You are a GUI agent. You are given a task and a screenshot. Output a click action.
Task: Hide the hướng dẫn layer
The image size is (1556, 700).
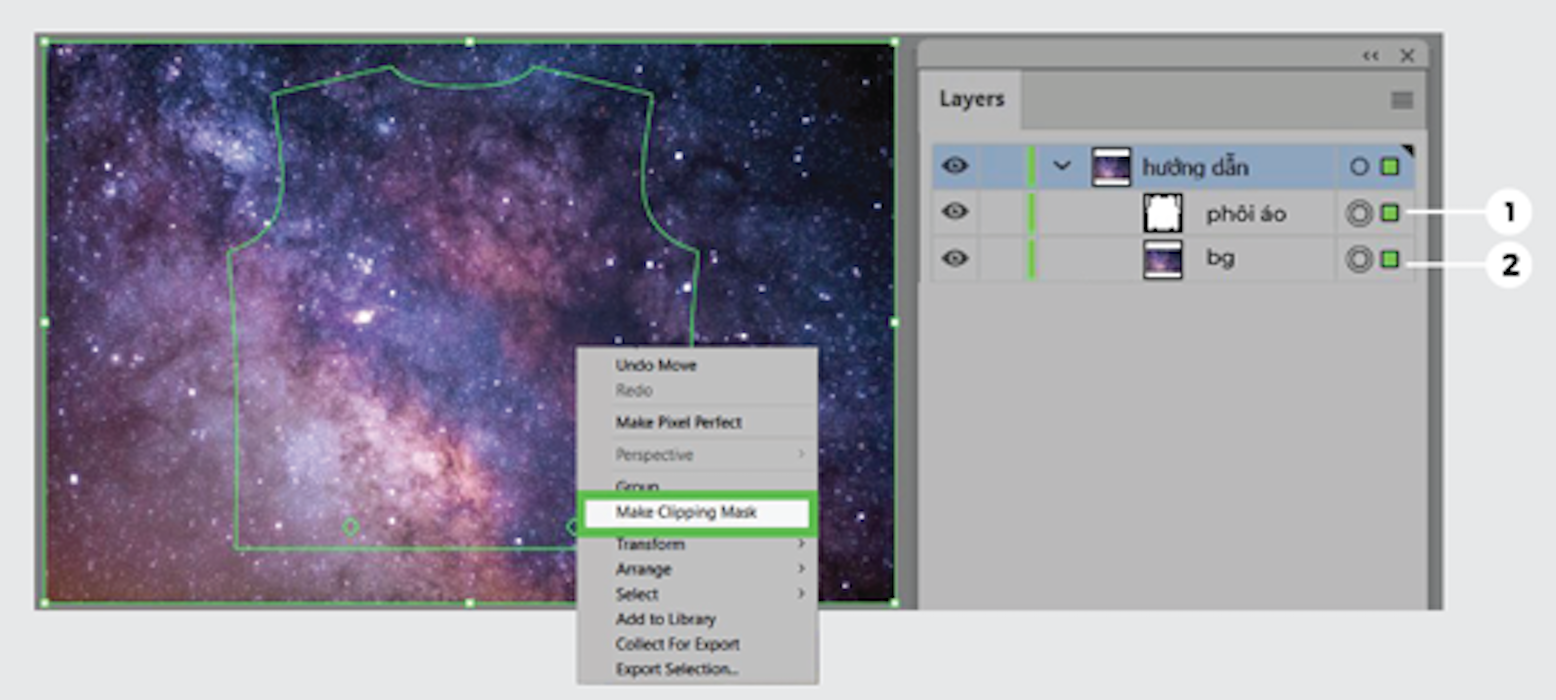[955, 166]
